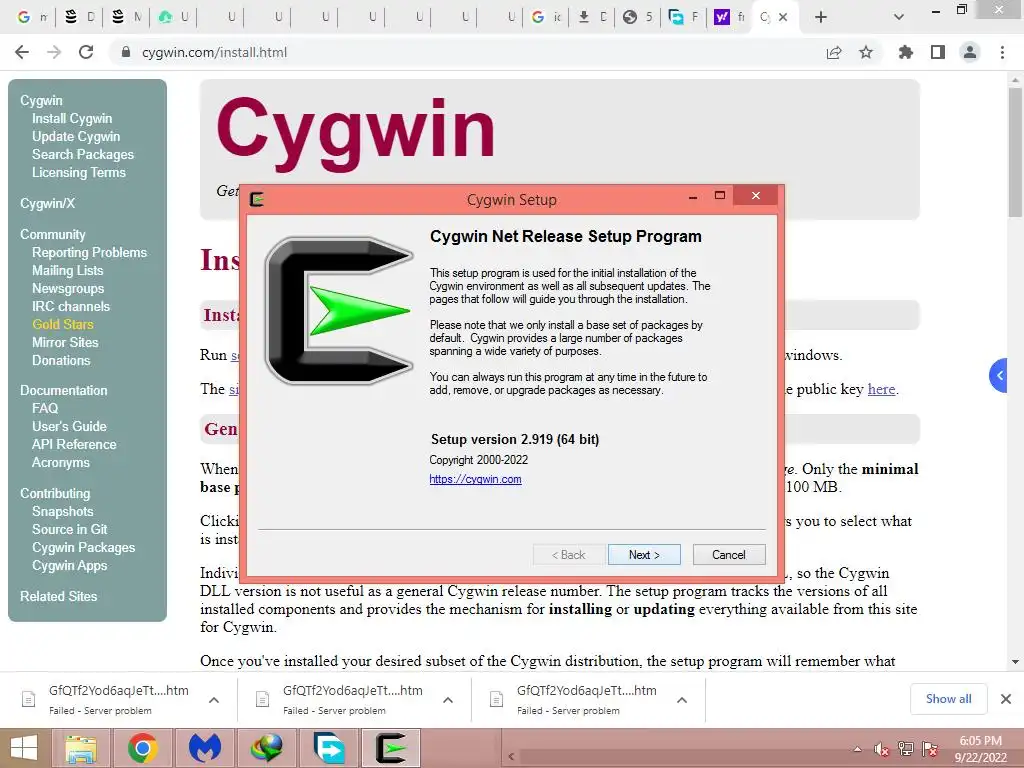Open Chrome profile avatar
1024x768 pixels.
pyautogui.click(x=970, y=52)
